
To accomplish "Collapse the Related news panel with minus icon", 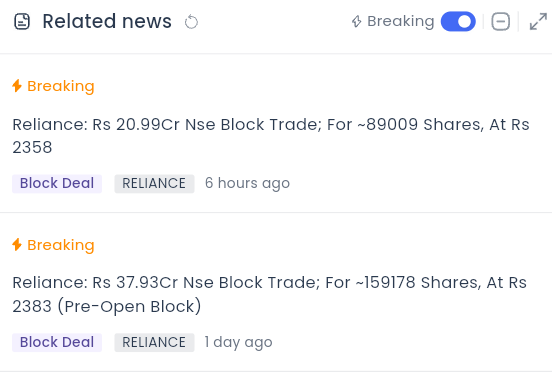I will coord(501,21).
